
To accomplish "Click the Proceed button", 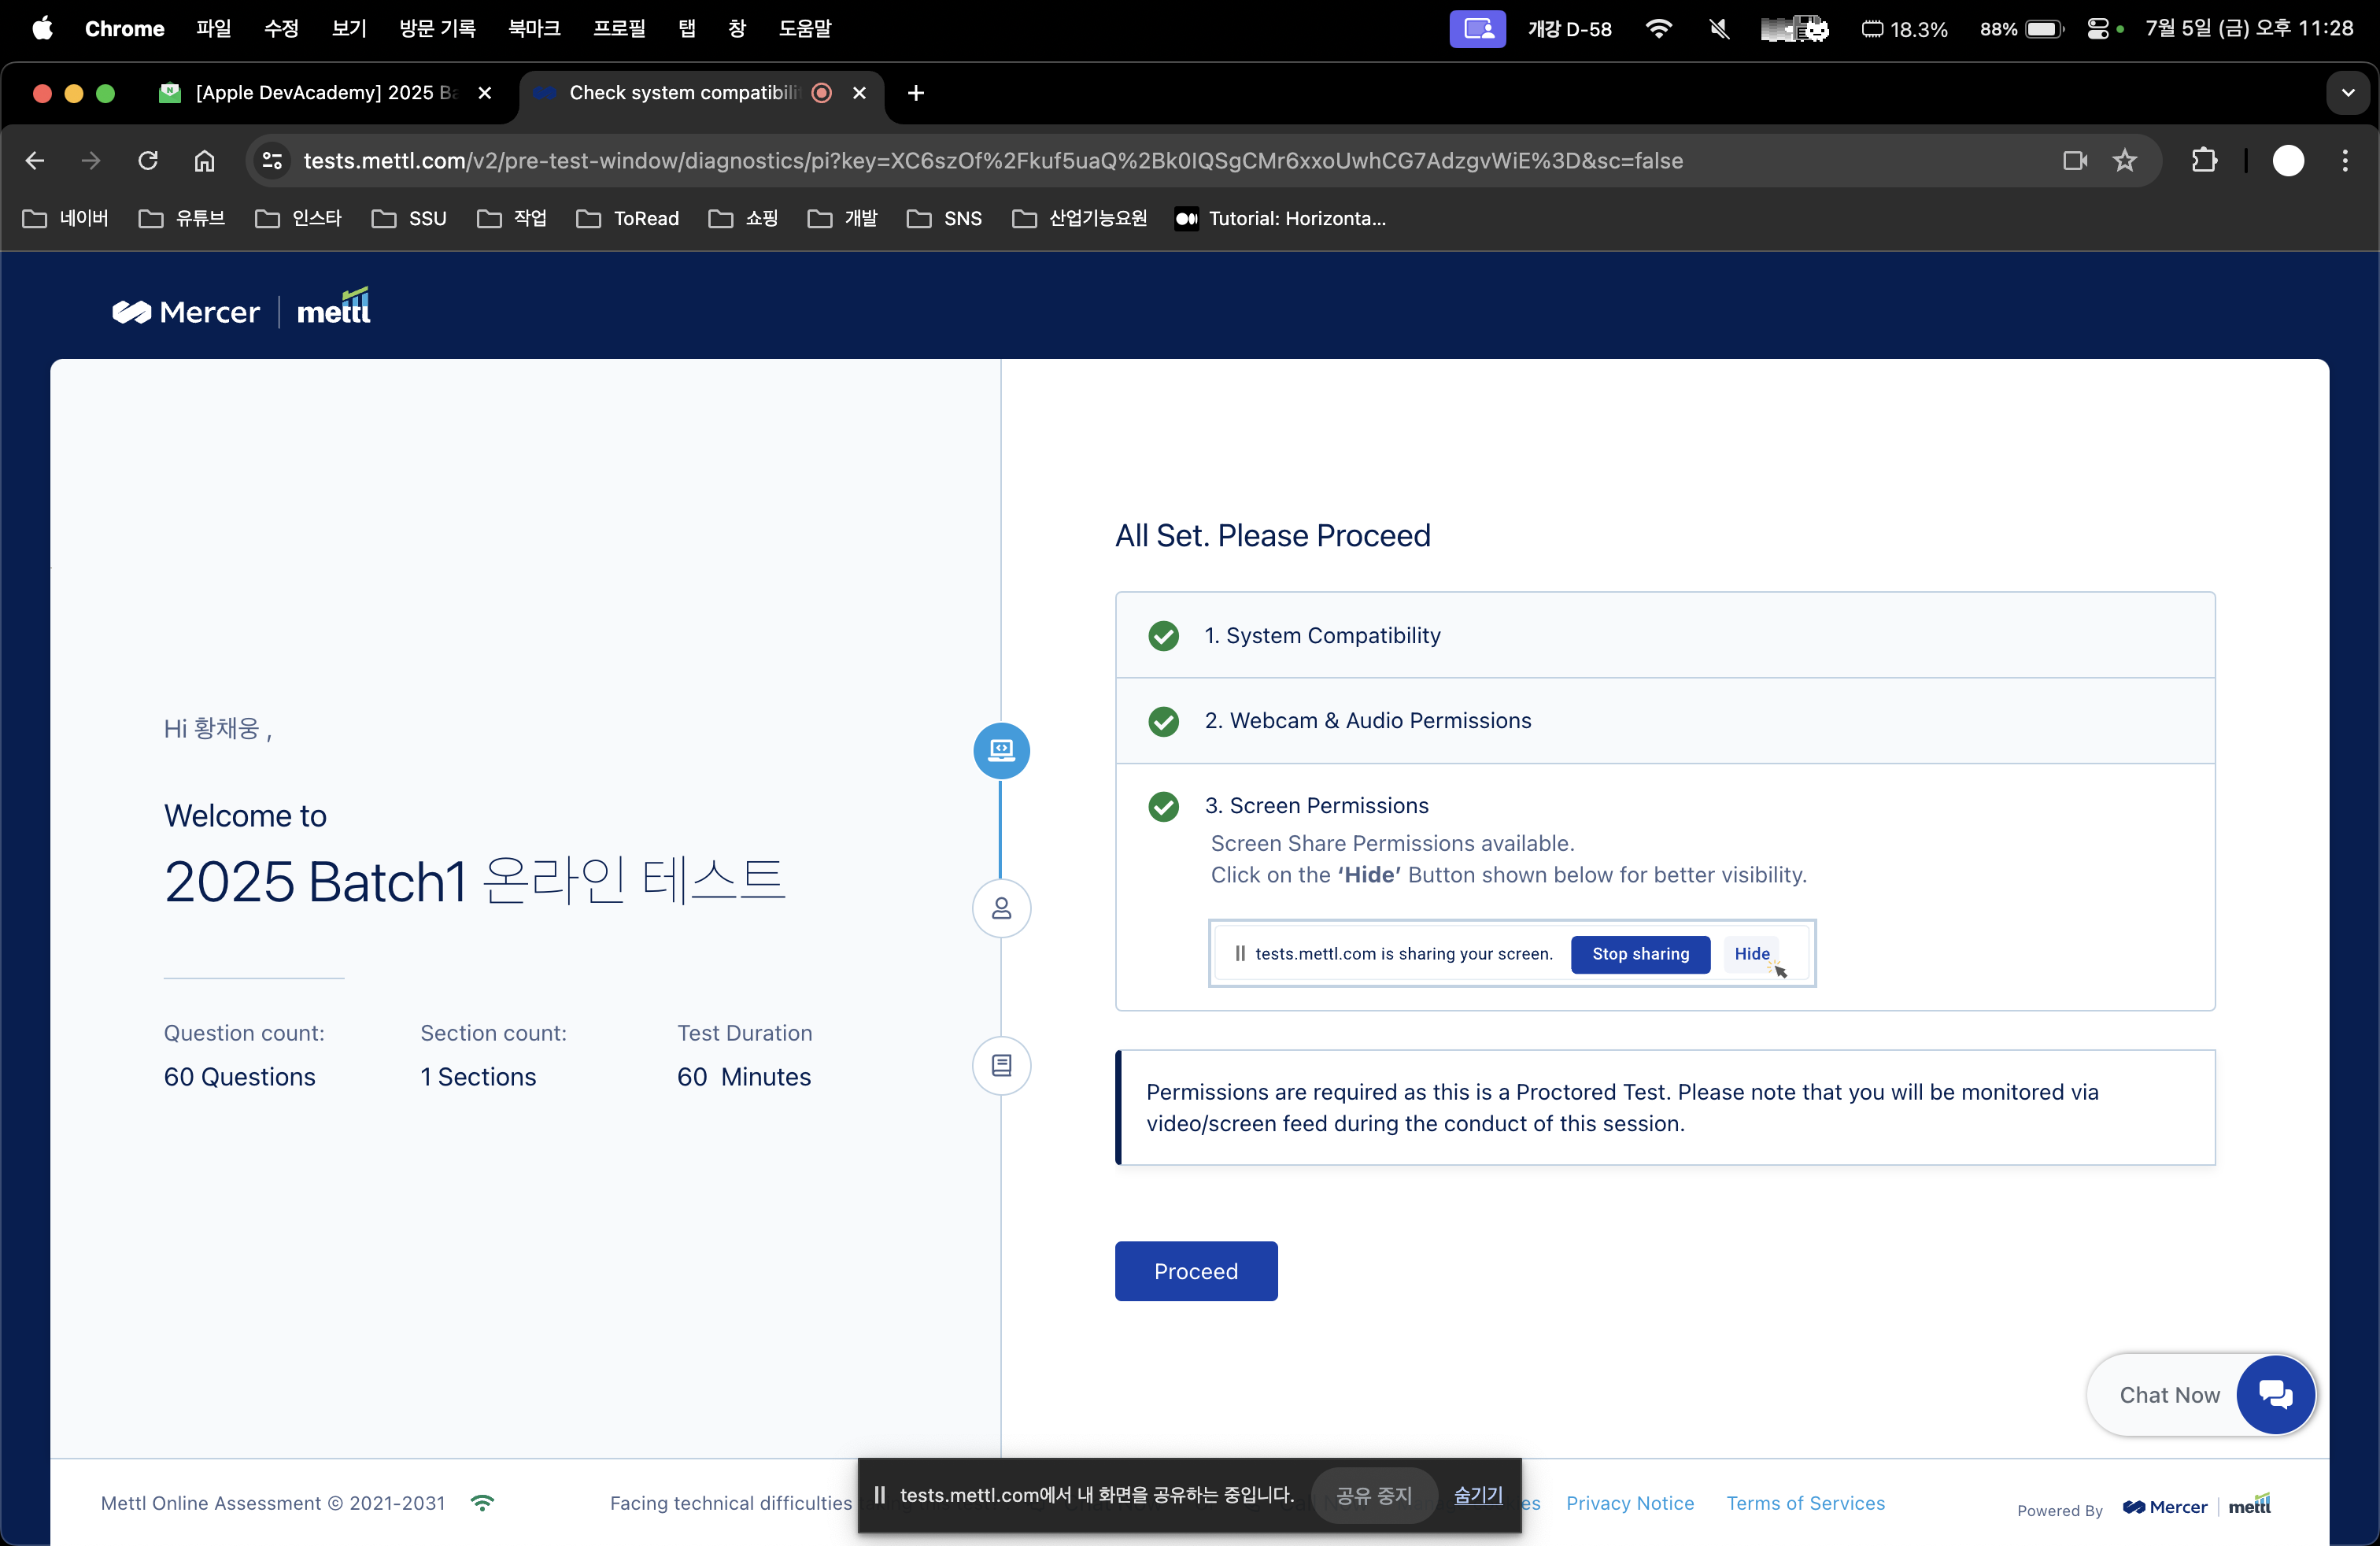I will click(1196, 1271).
